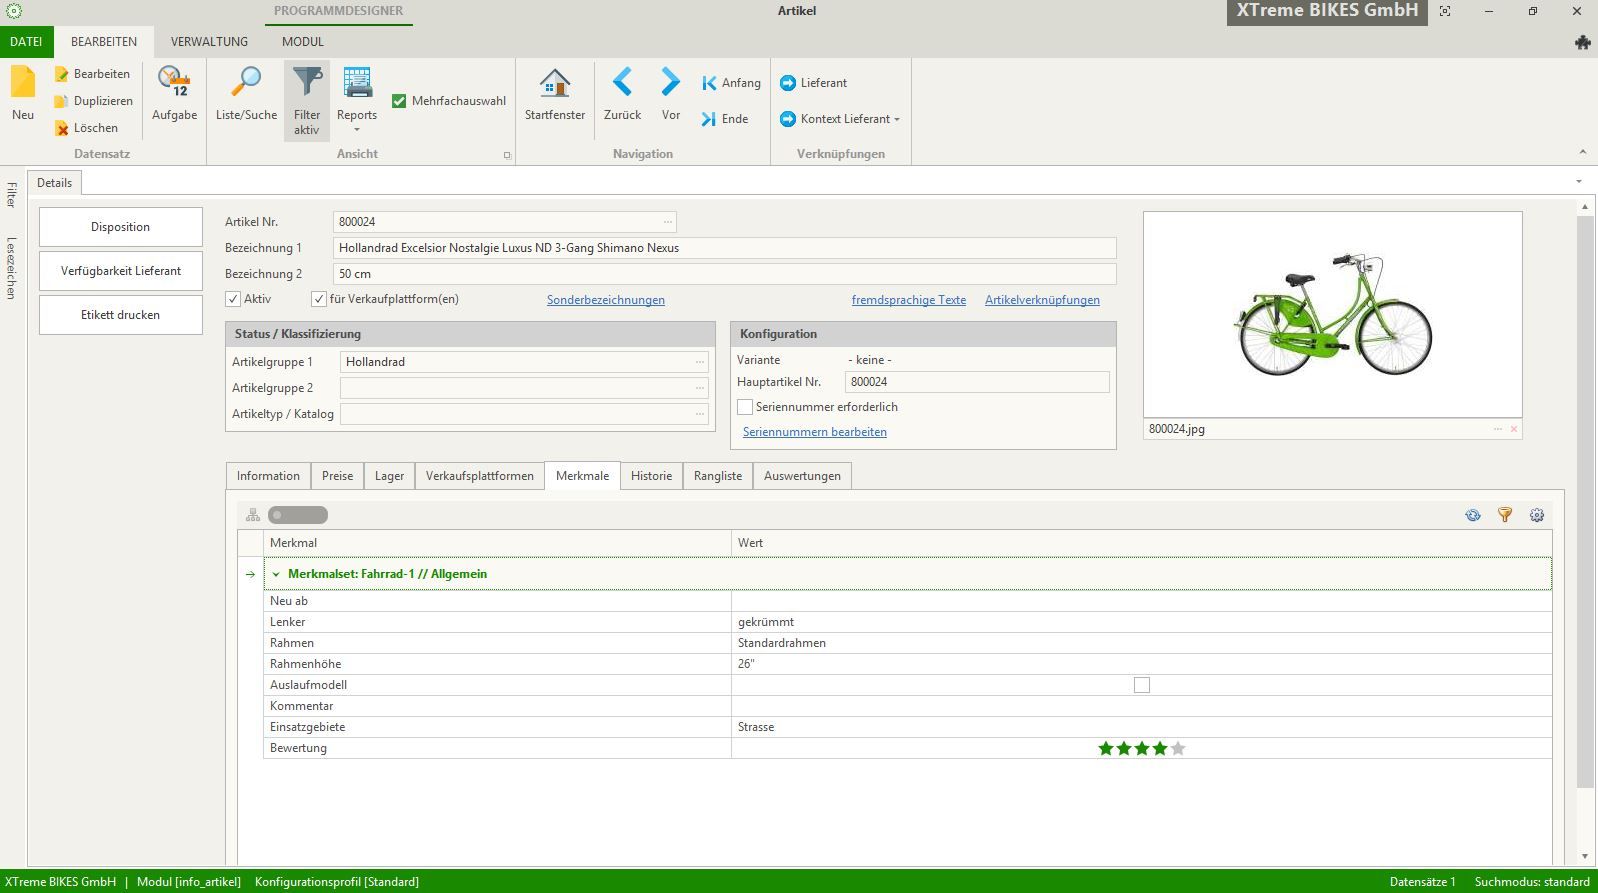Screen dimensions: 1598x893
Task: Click the refresh icon in Merkmale grid
Action: (1473, 515)
